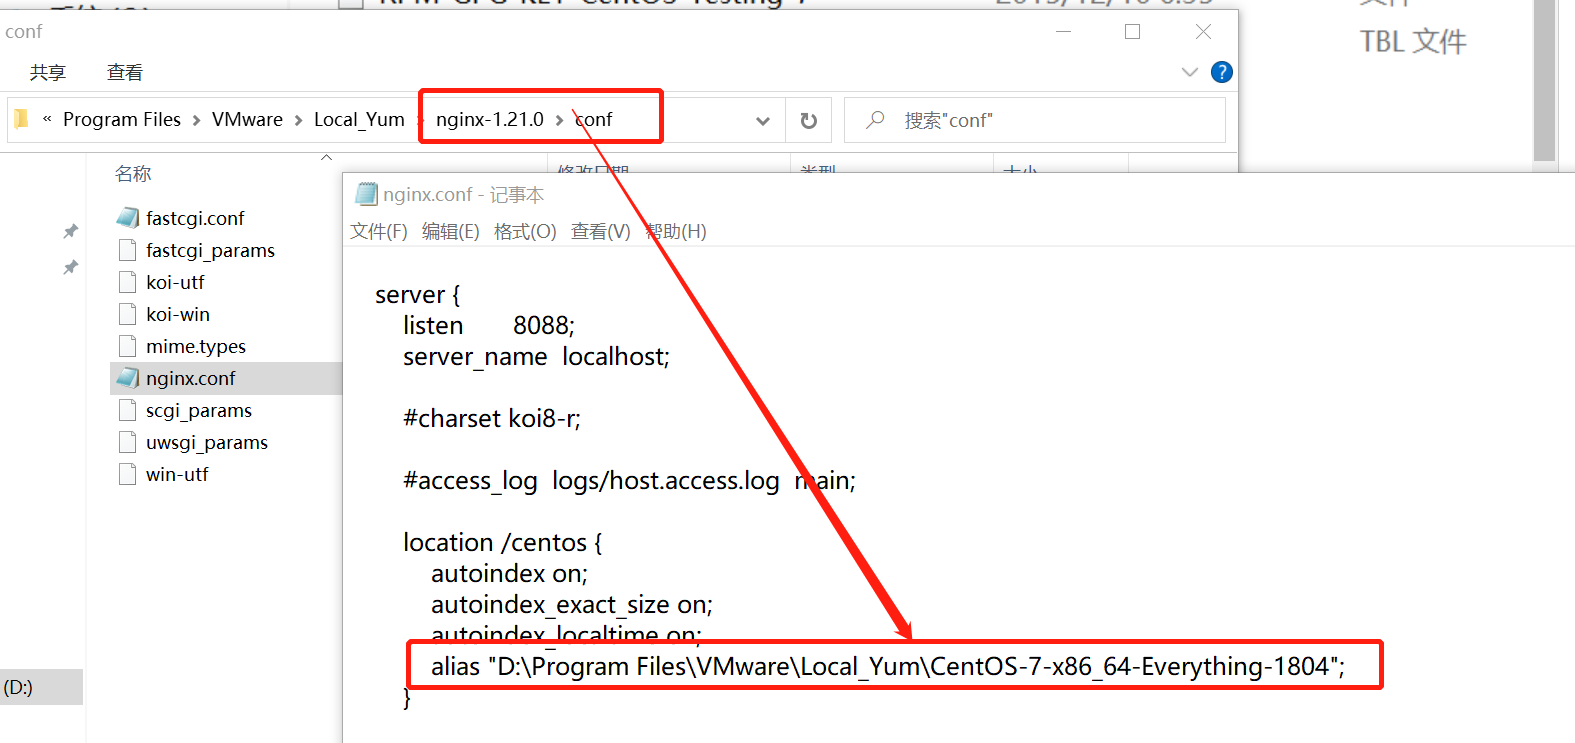
Task: Select the scgi_params file name
Action: [x=199, y=410]
